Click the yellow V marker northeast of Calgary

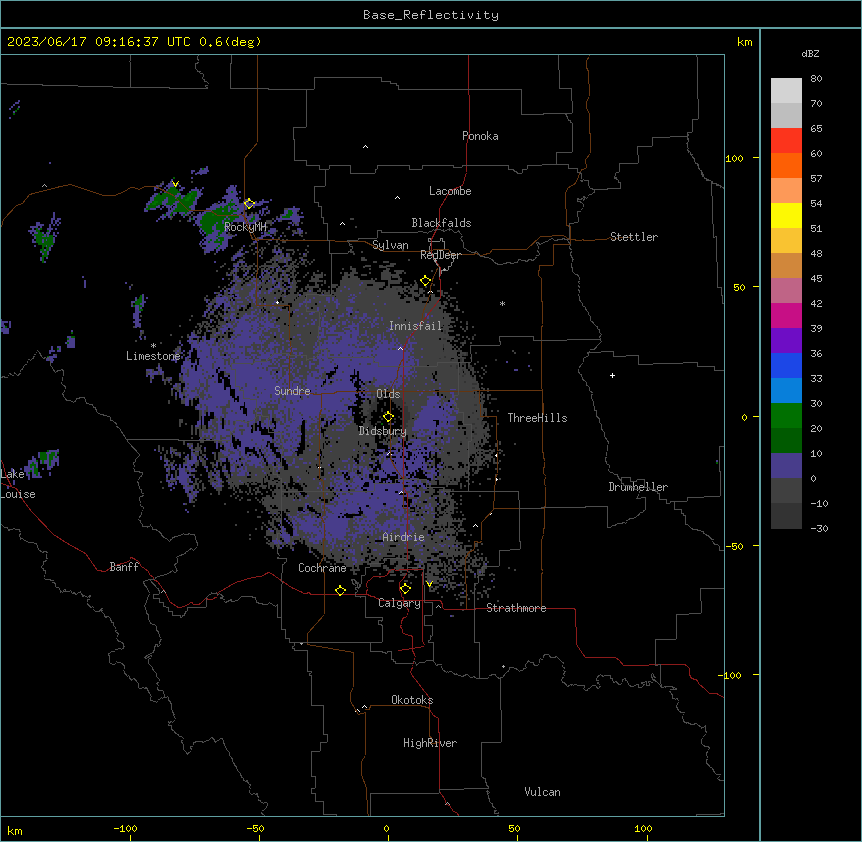pos(429,584)
